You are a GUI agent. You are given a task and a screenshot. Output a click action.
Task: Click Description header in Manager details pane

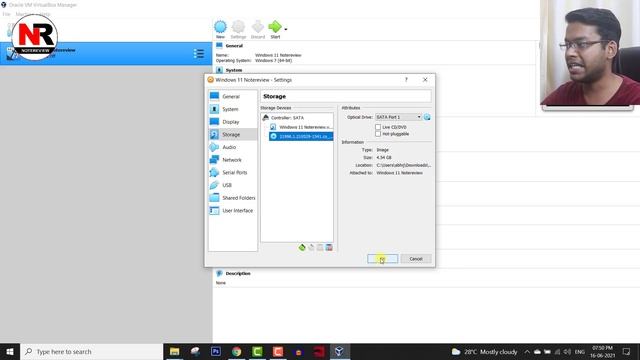(x=238, y=273)
